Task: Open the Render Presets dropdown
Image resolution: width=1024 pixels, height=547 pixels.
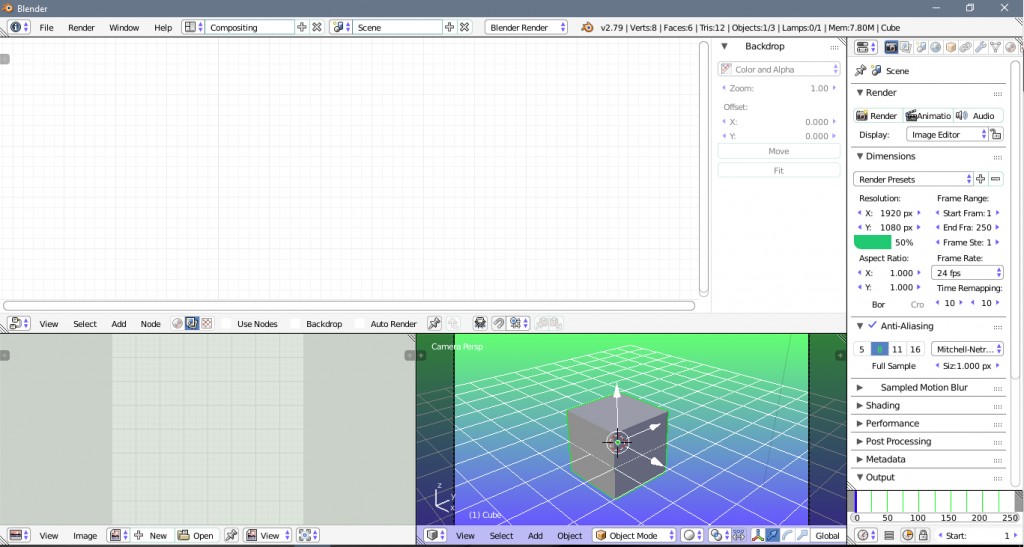Action: pyautogui.click(x=914, y=179)
